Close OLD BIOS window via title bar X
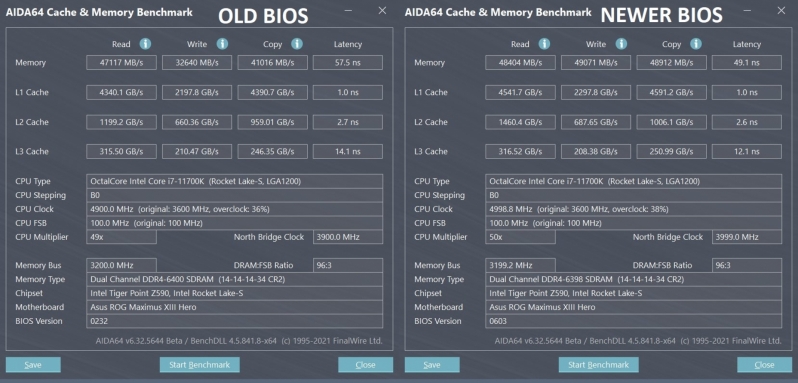Image resolution: width=798 pixels, height=383 pixels. (382, 11)
